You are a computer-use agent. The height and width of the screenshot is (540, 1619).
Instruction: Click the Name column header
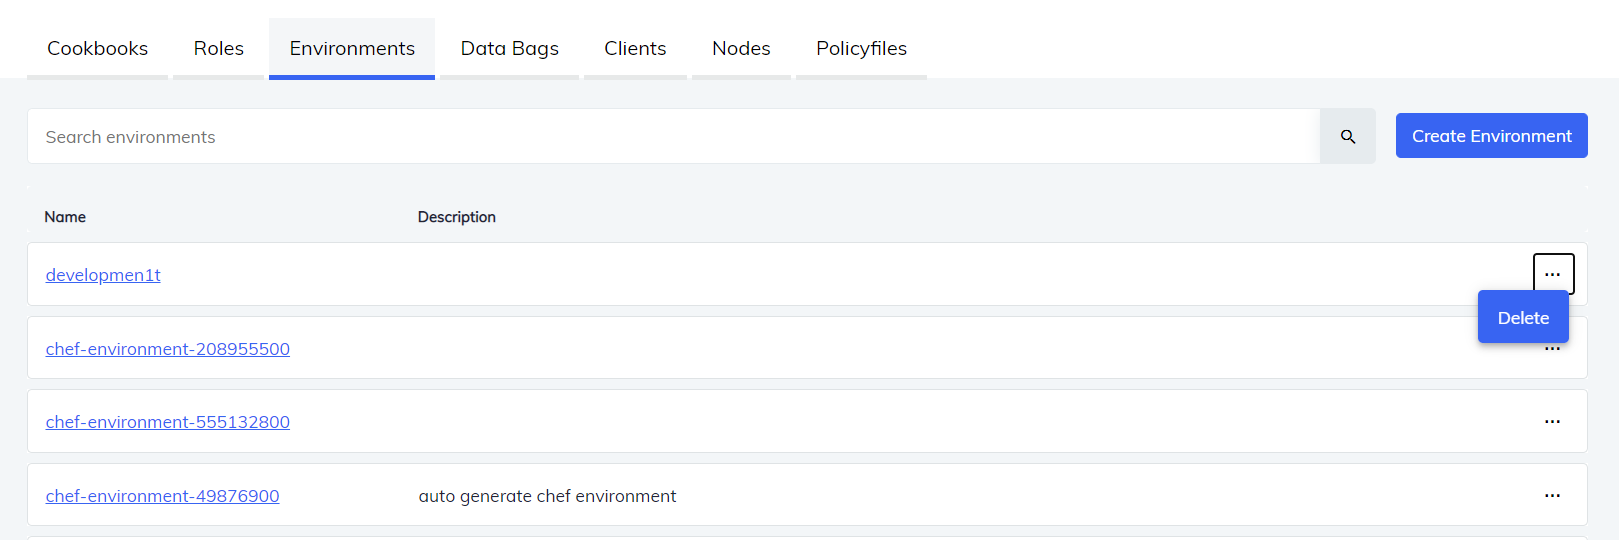(65, 217)
